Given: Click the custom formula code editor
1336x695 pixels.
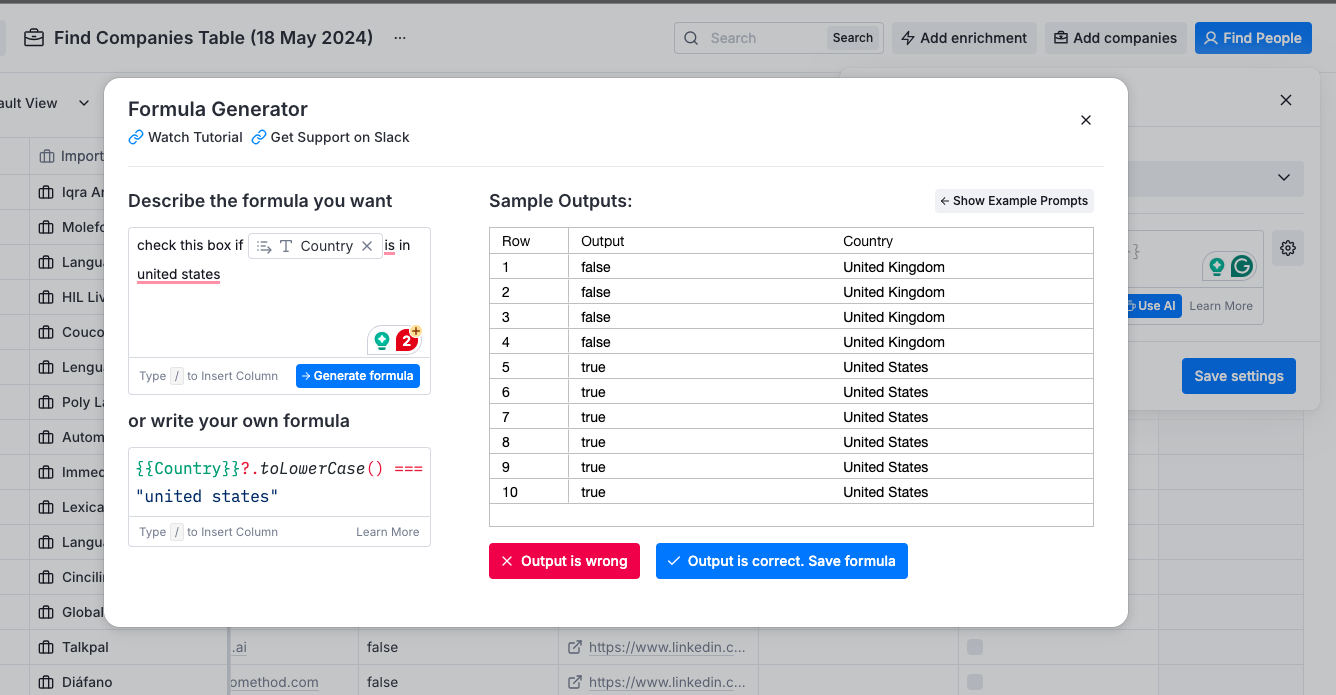Looking at the screenshot, I should [279, 482].
